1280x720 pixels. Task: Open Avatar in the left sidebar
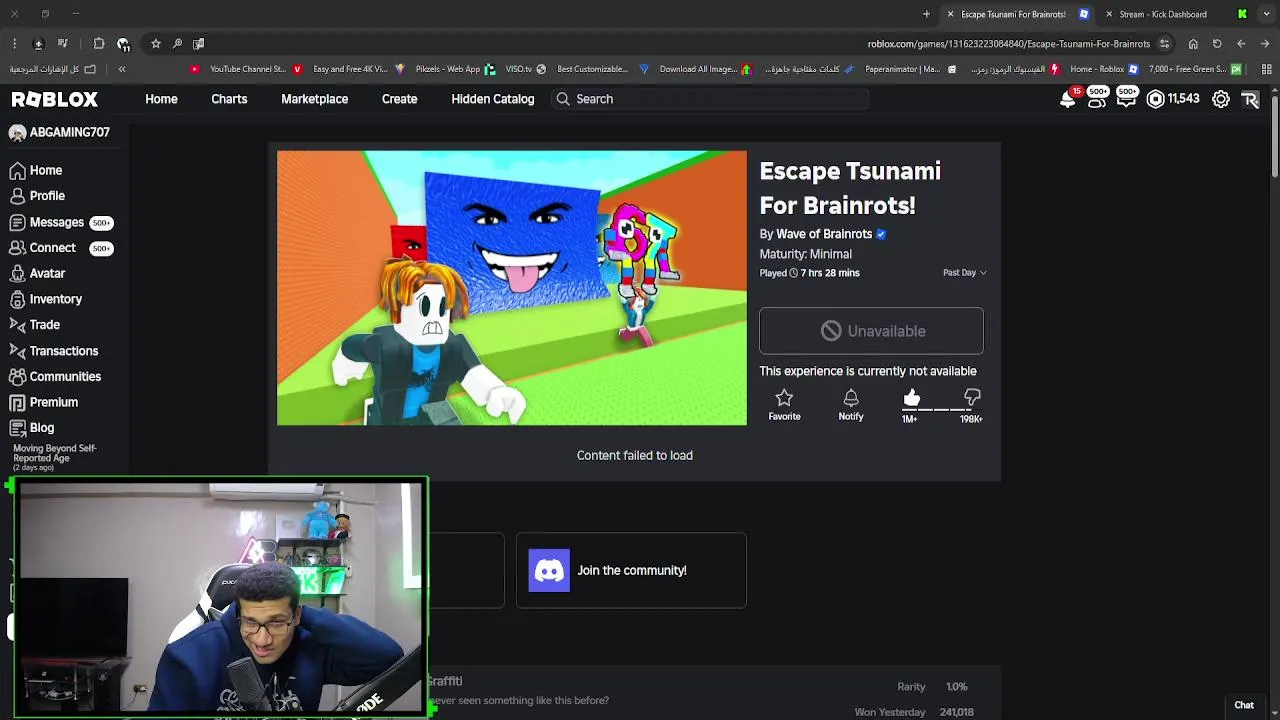pyautogui.click(x=38, y=273)
